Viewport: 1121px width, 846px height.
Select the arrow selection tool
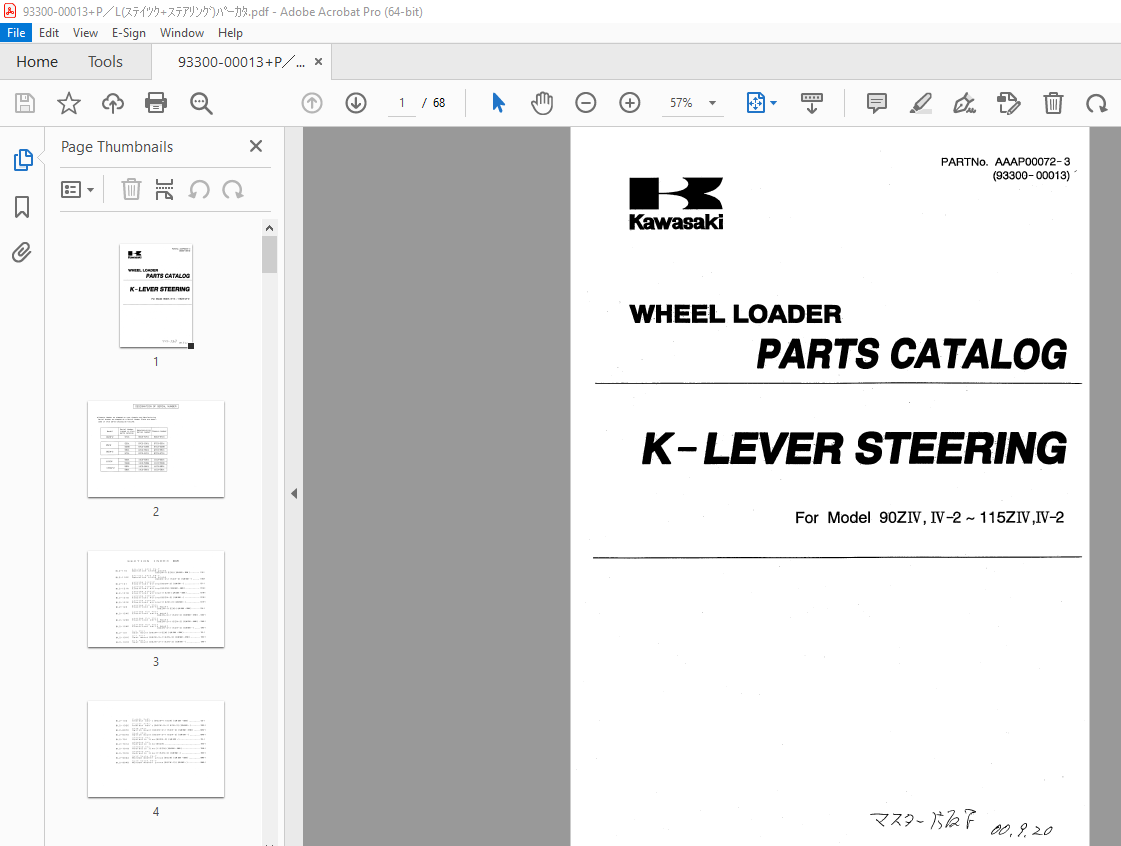(498, 103)
